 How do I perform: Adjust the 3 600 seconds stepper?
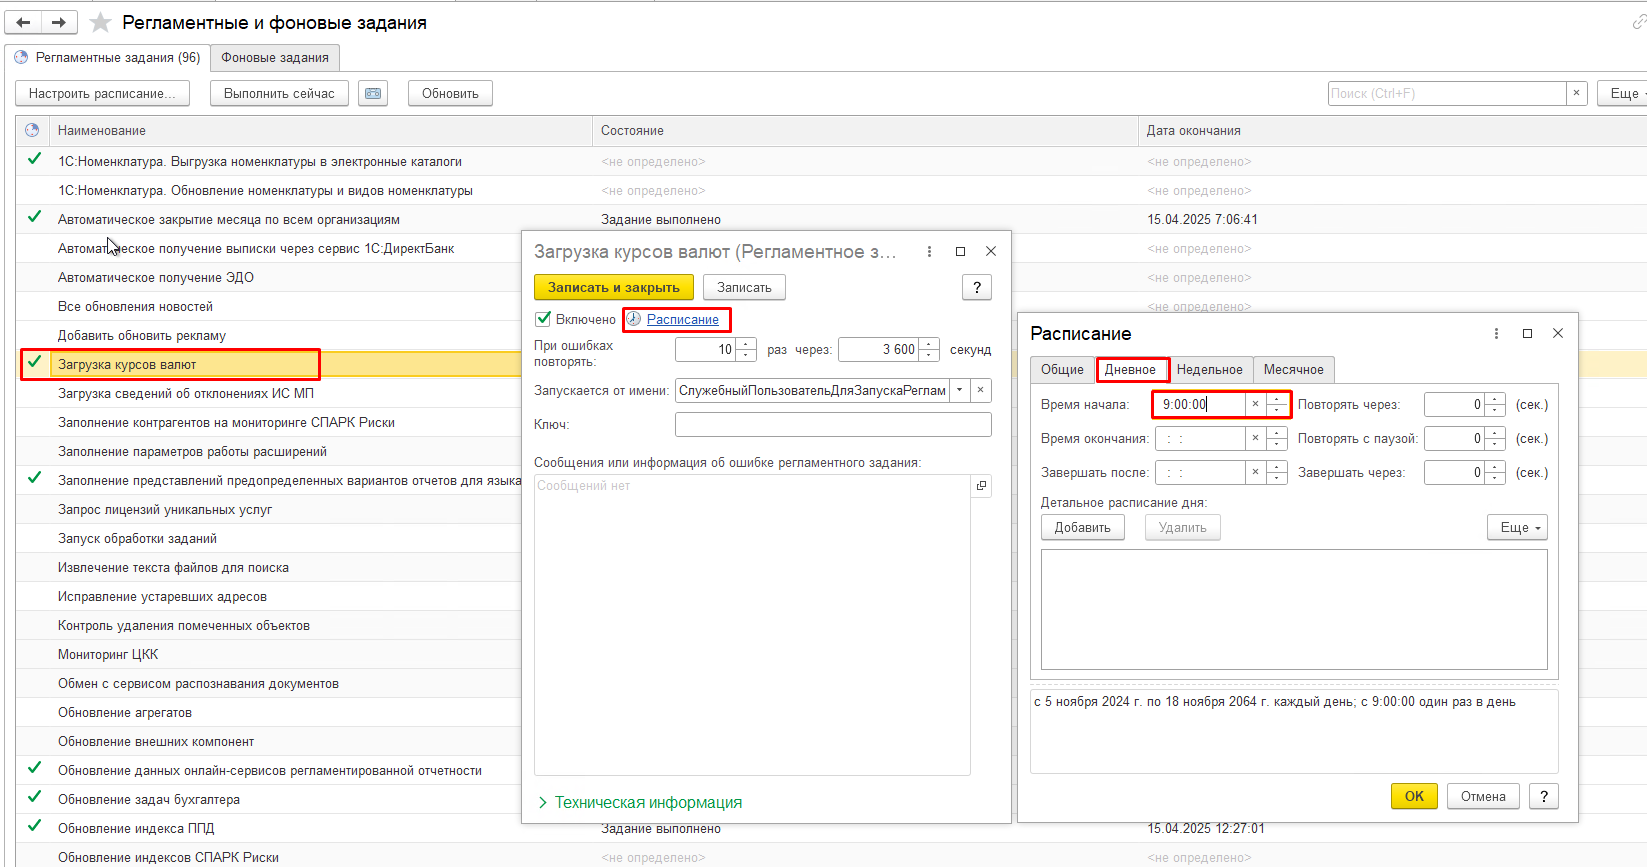coord(929,349)
